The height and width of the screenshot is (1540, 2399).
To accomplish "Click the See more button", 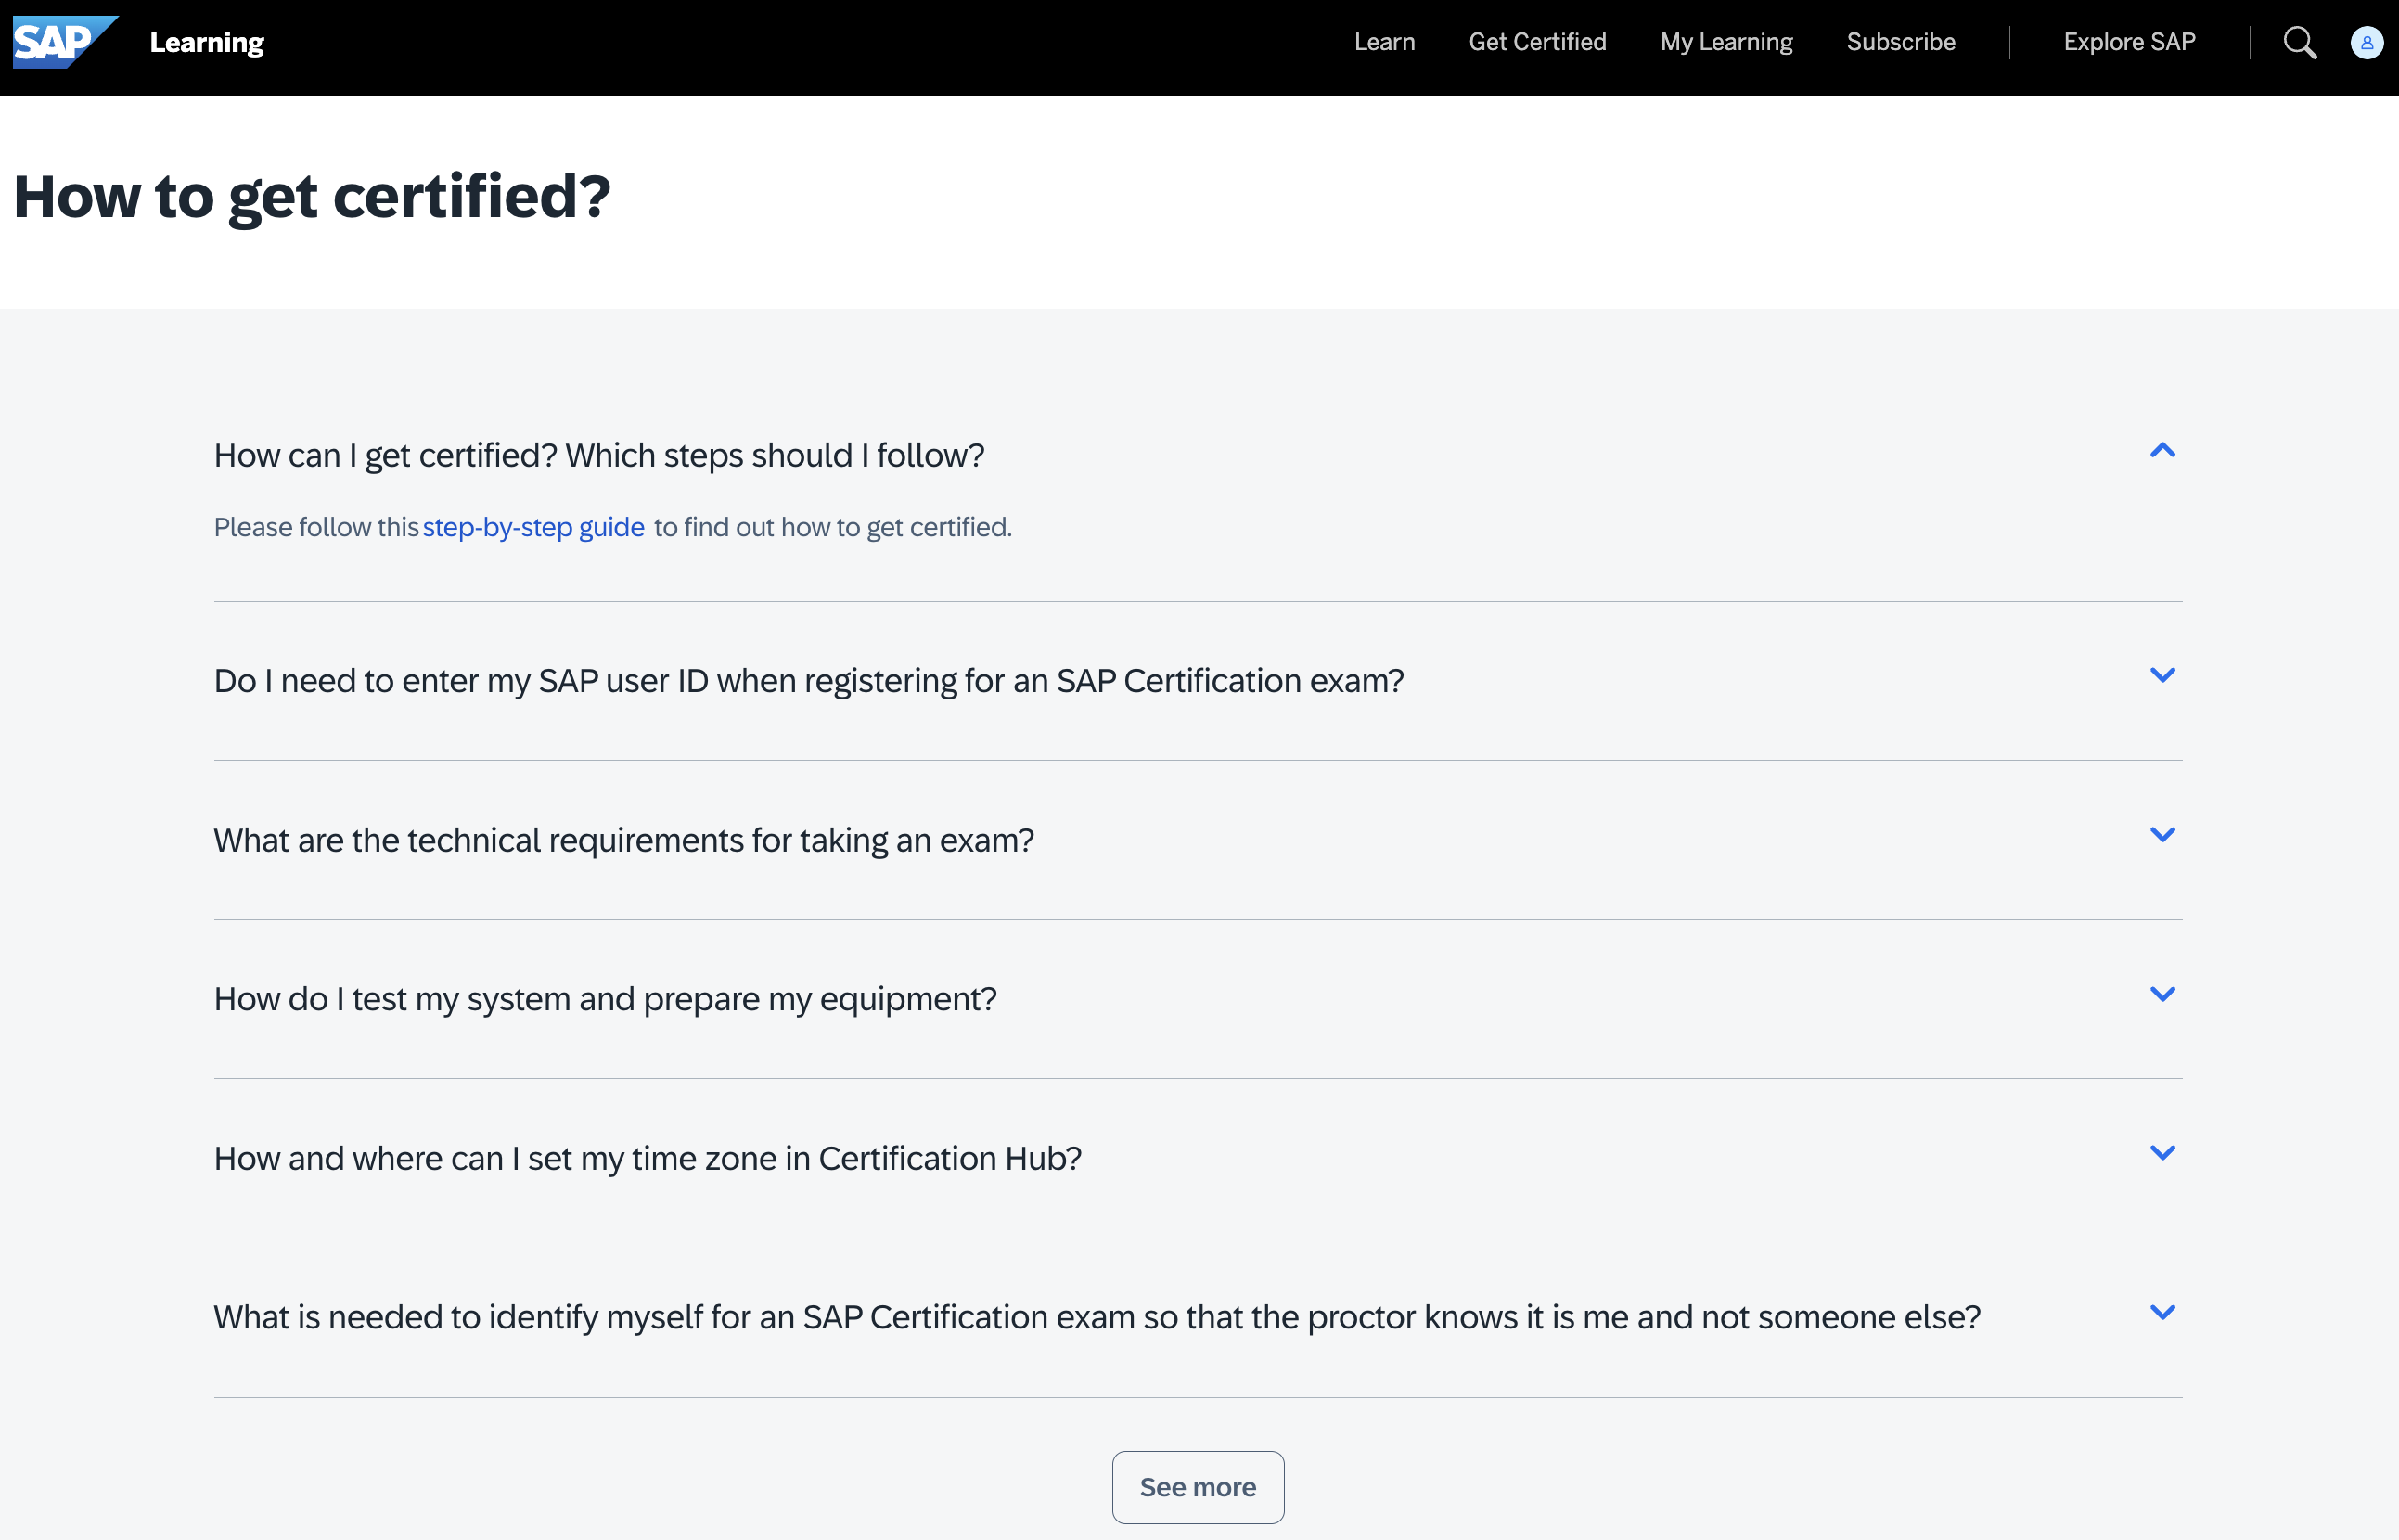I will click(1197, 1487).
